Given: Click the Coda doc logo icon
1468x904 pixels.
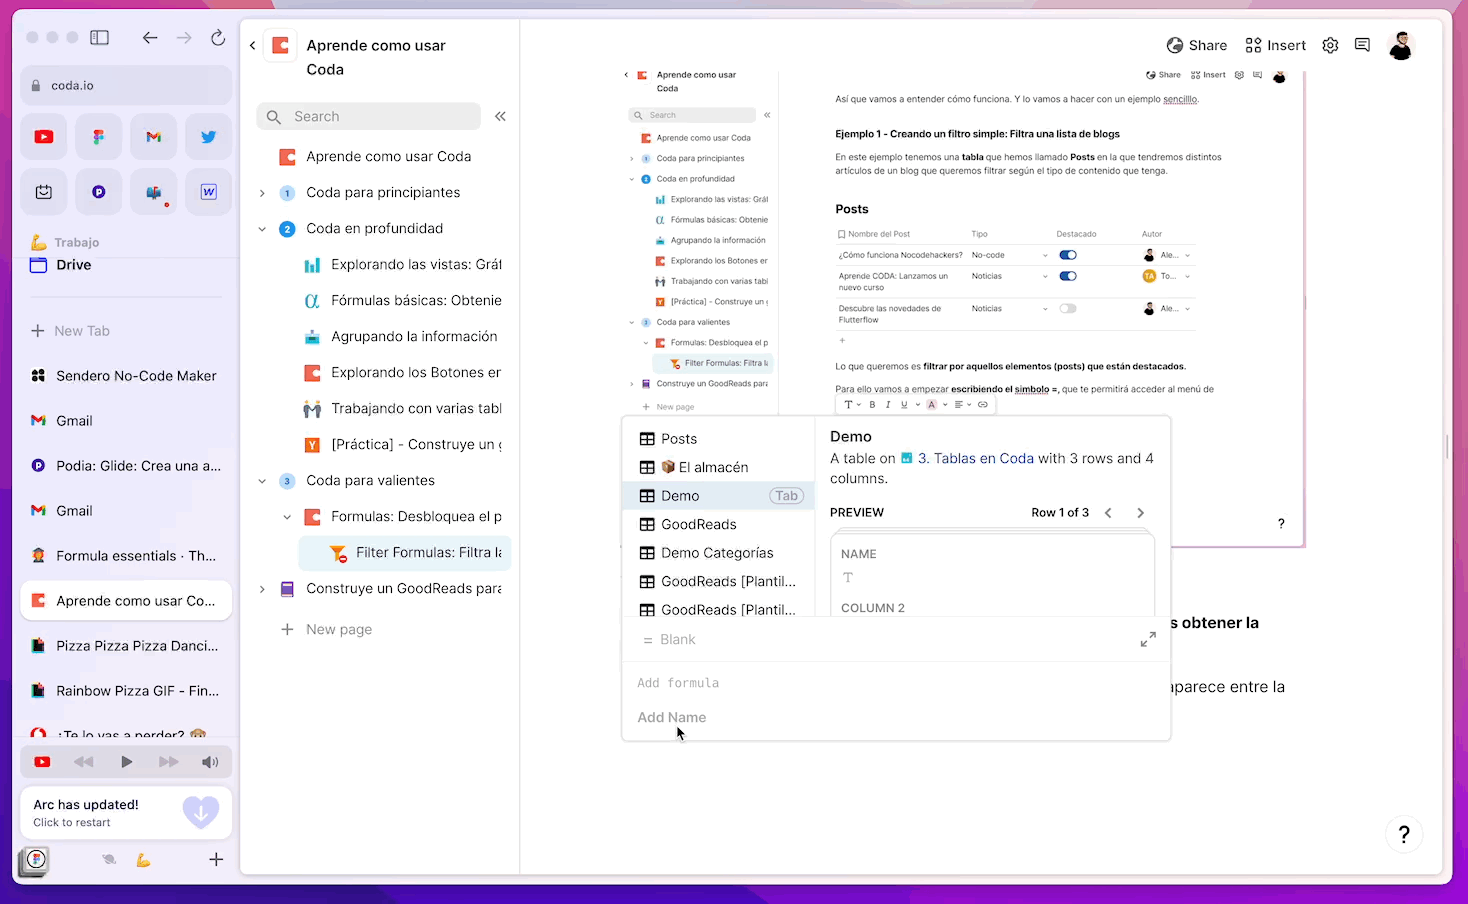Looking at the screenshot, I should 280,45.
